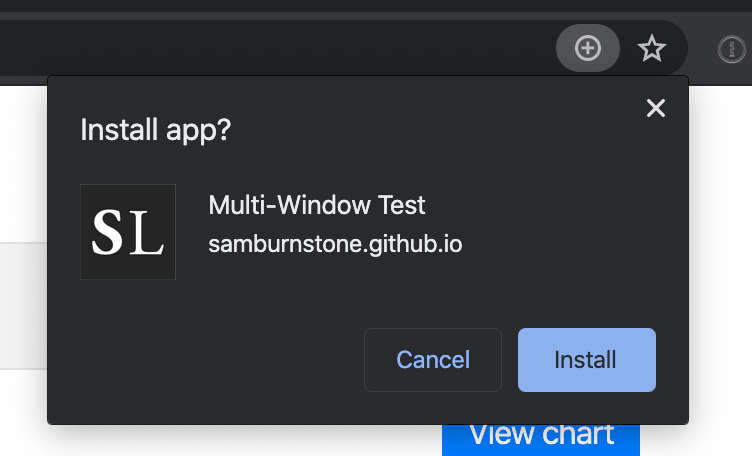Close the Install app dialog with X
The height and width of the screenshot is (456, 752).
tap(656, 108)
